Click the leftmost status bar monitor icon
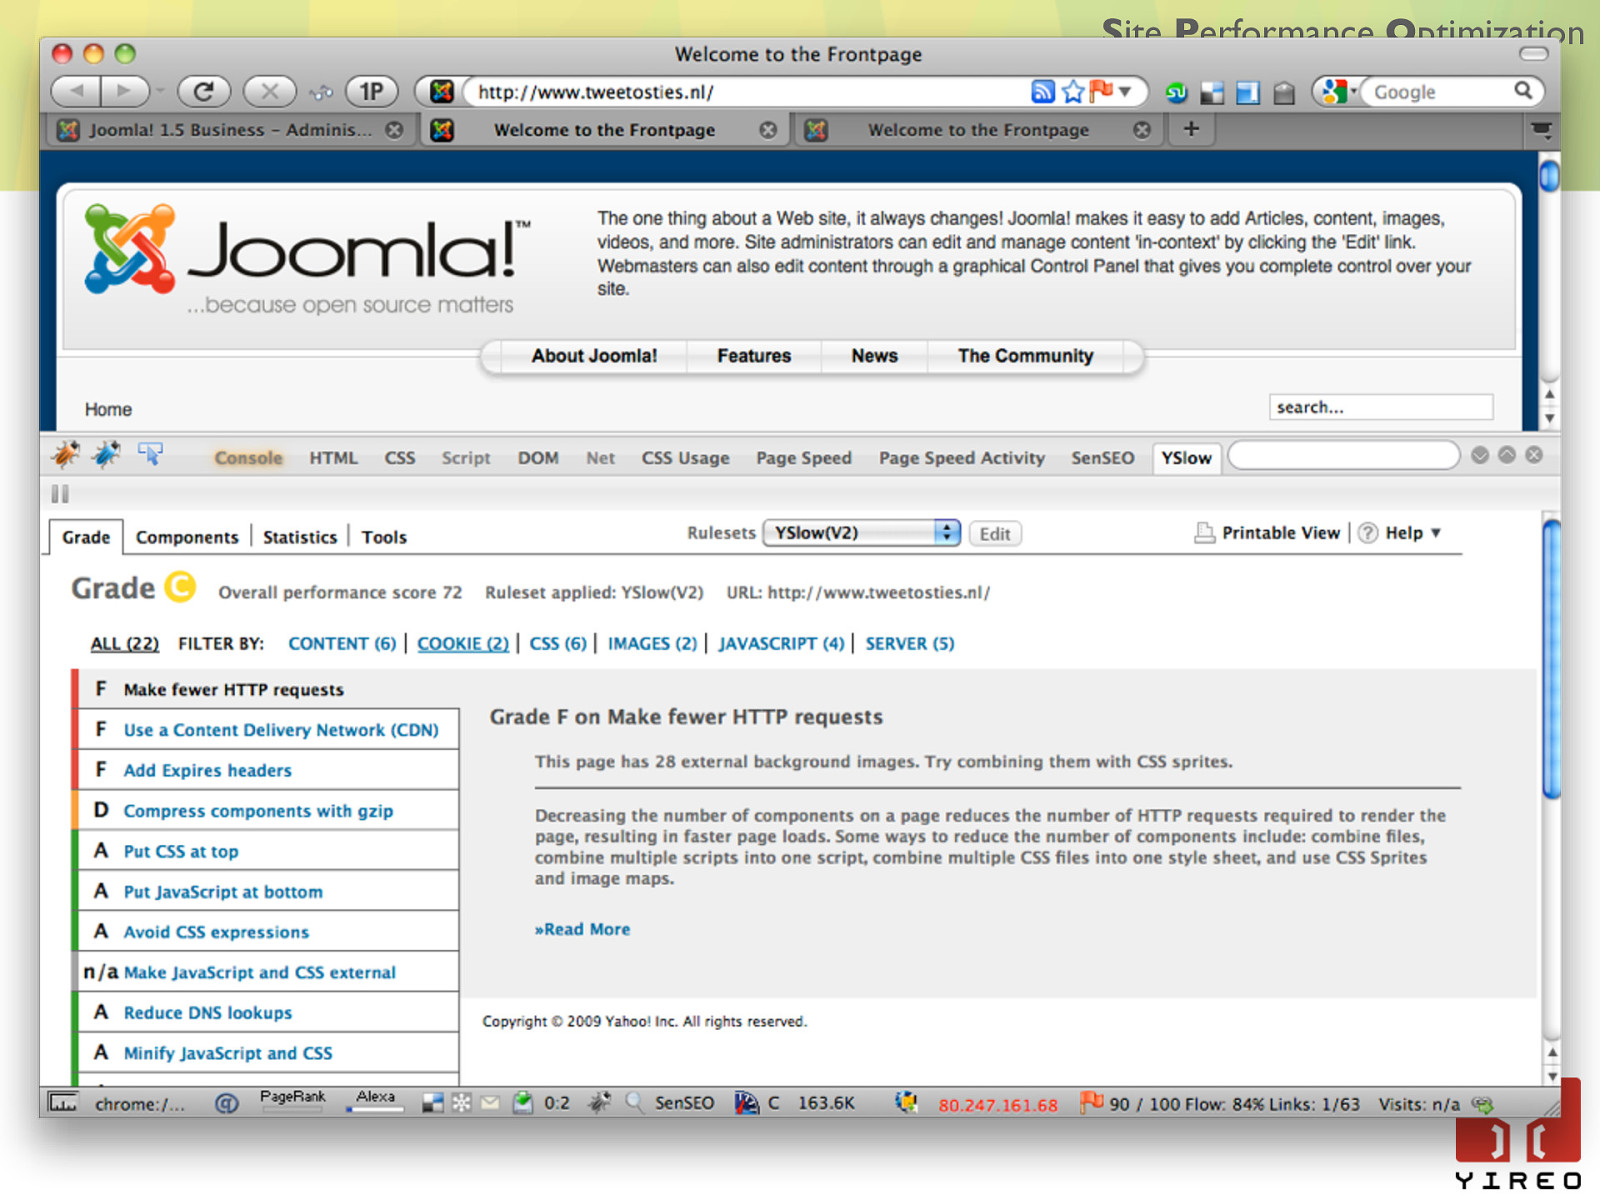 63,1103
